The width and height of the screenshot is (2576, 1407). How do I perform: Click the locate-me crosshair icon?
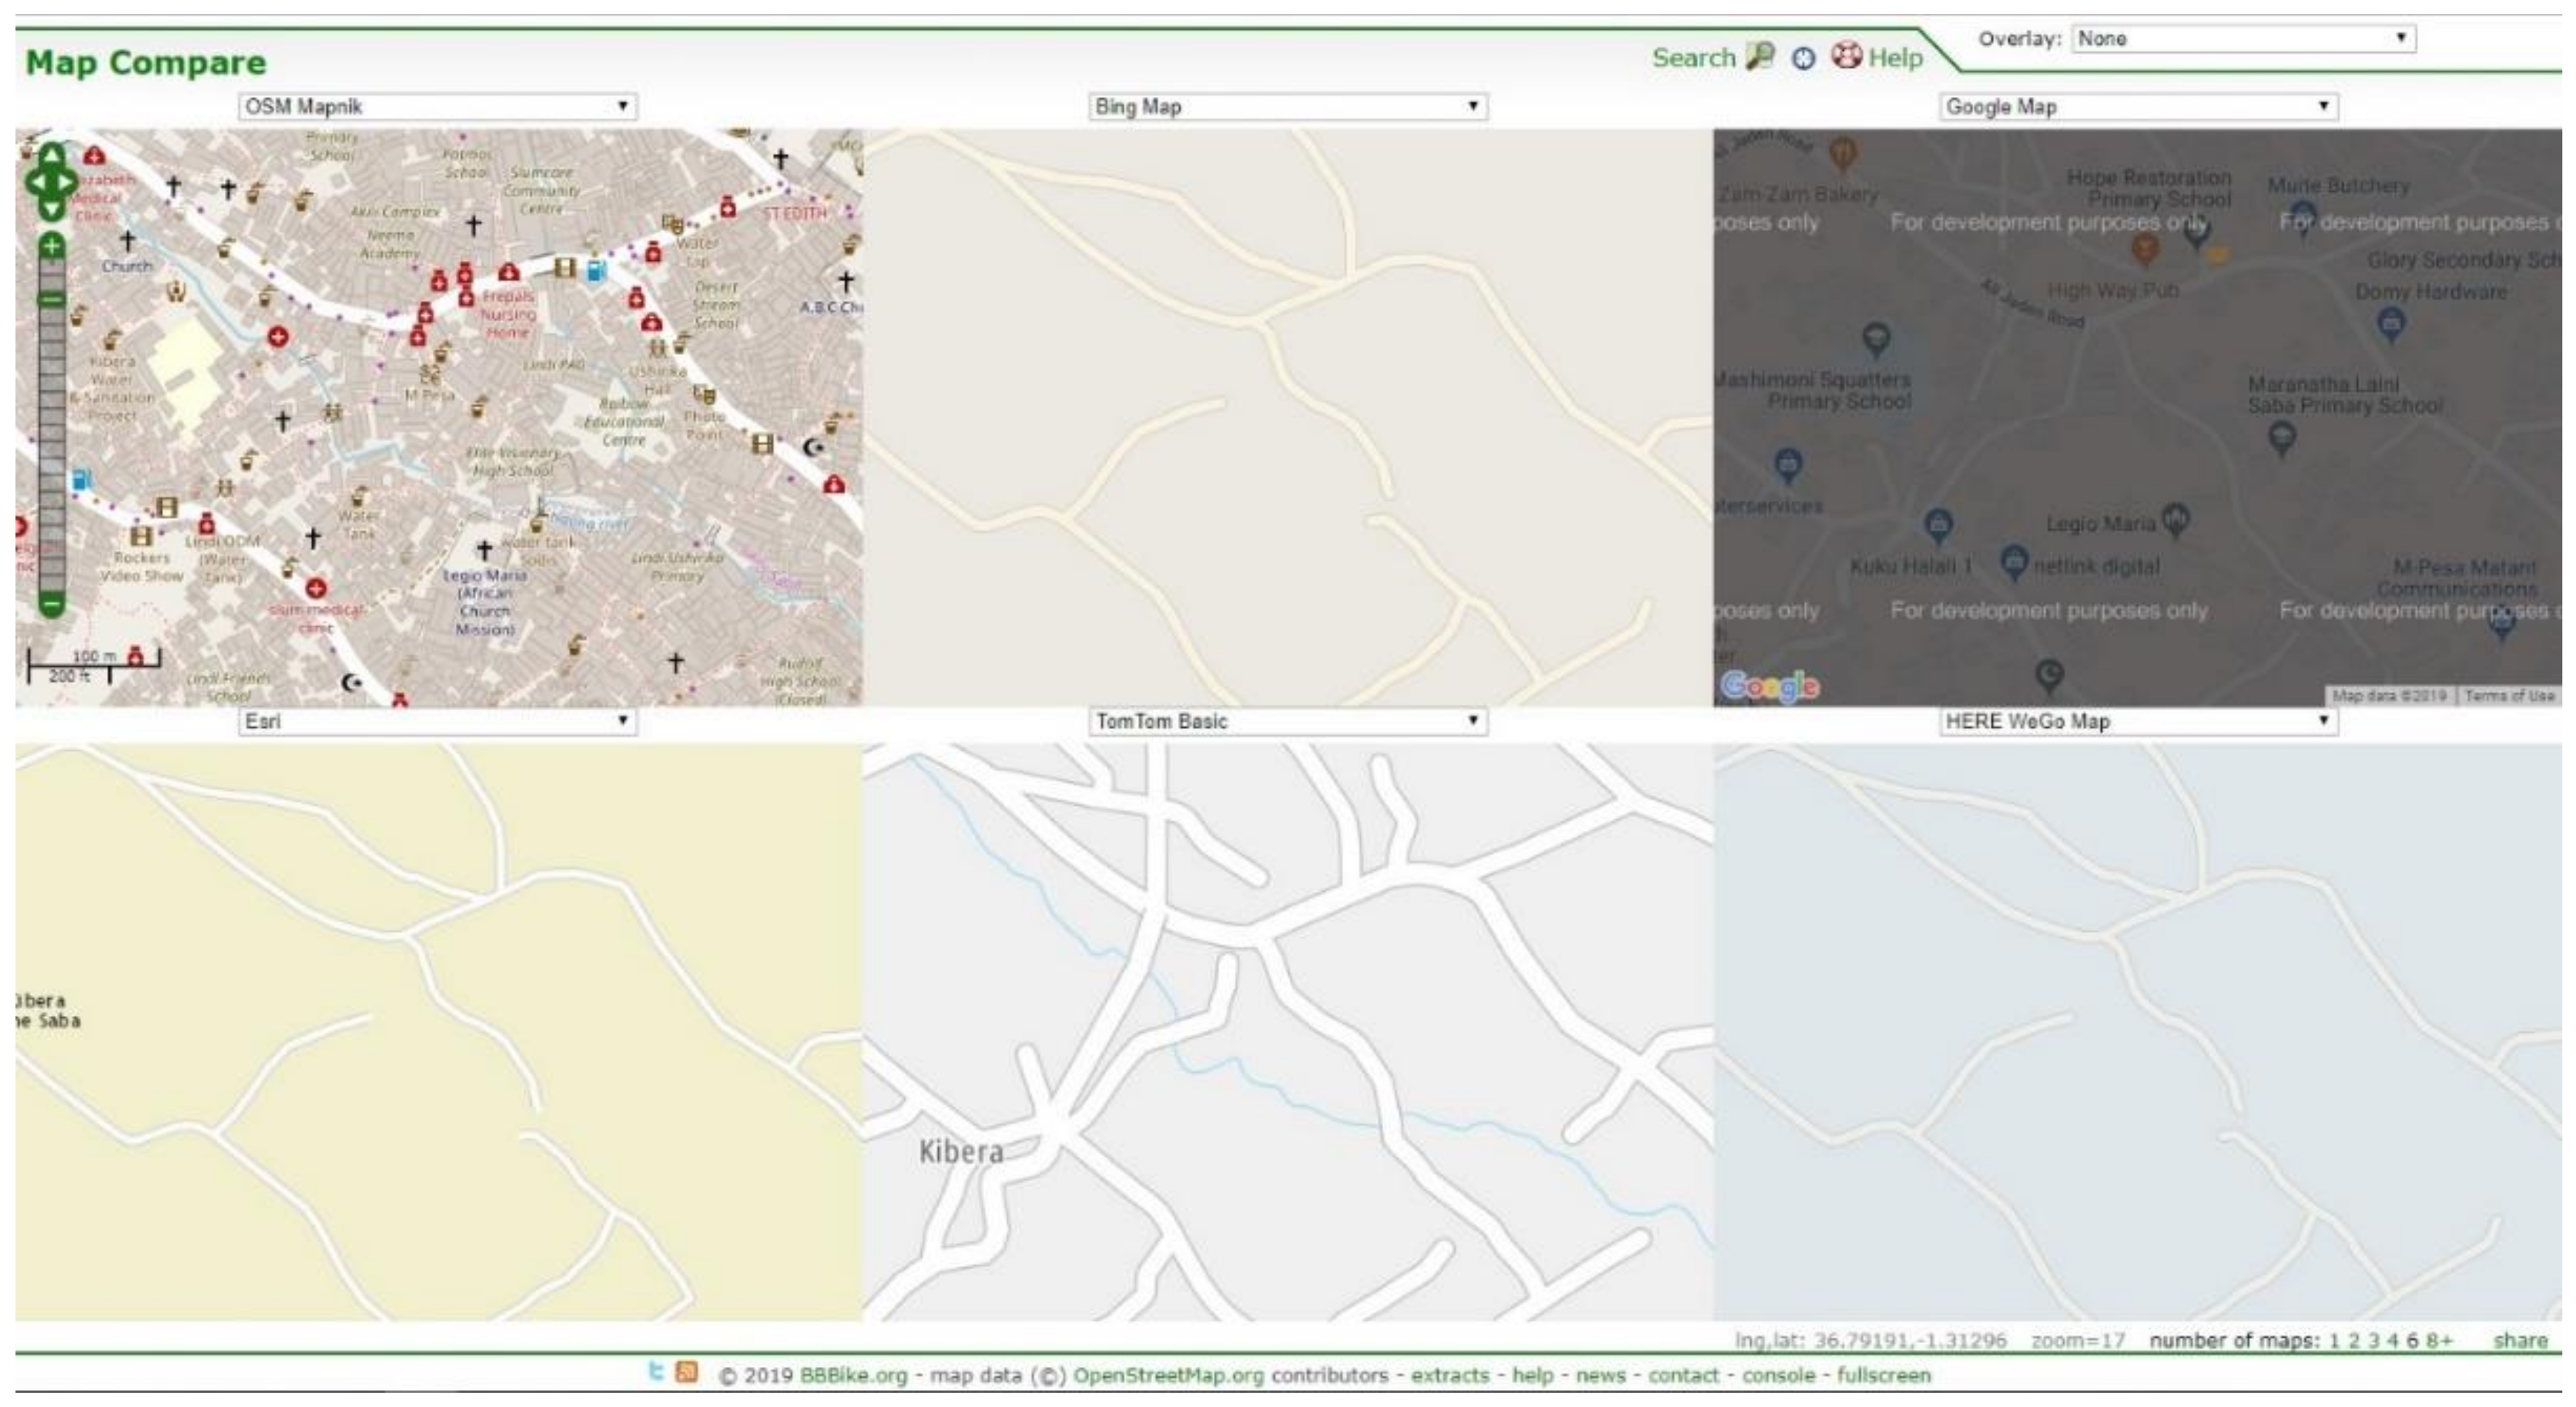click(1803, 59)
